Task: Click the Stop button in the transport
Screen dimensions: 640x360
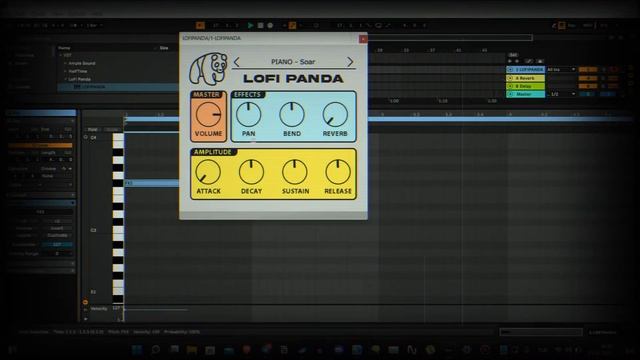Action: (260, 25)
